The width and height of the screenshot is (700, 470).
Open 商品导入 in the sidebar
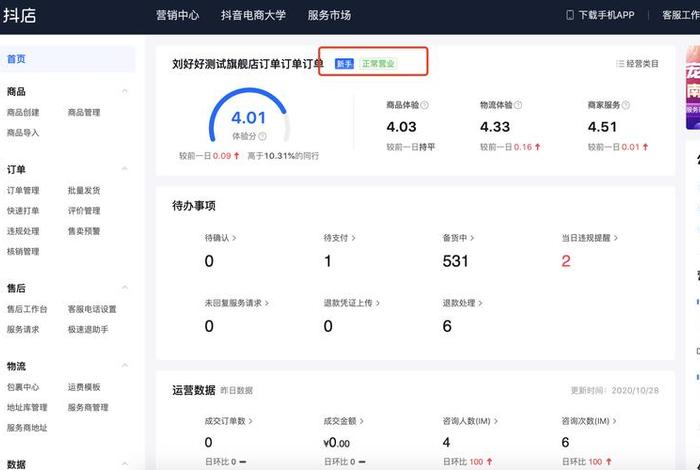[x=23, y=133]
